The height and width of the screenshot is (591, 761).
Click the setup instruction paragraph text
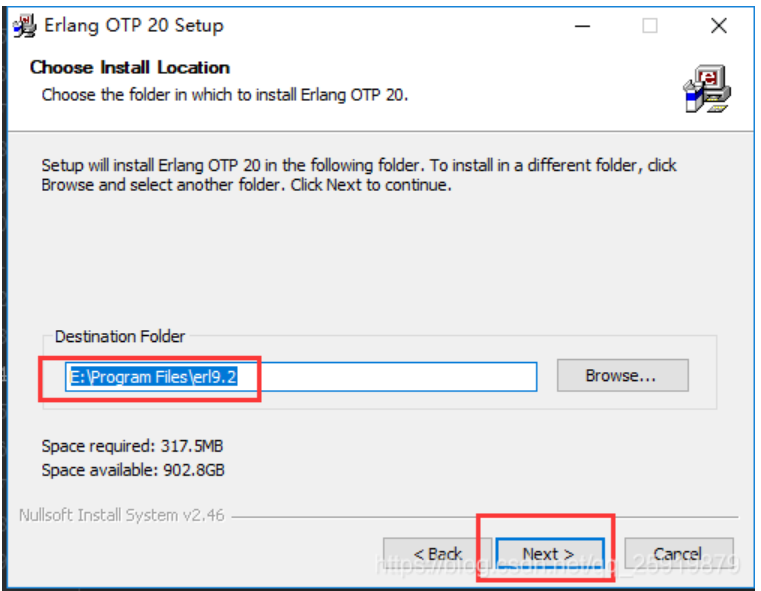coord(358,175)
